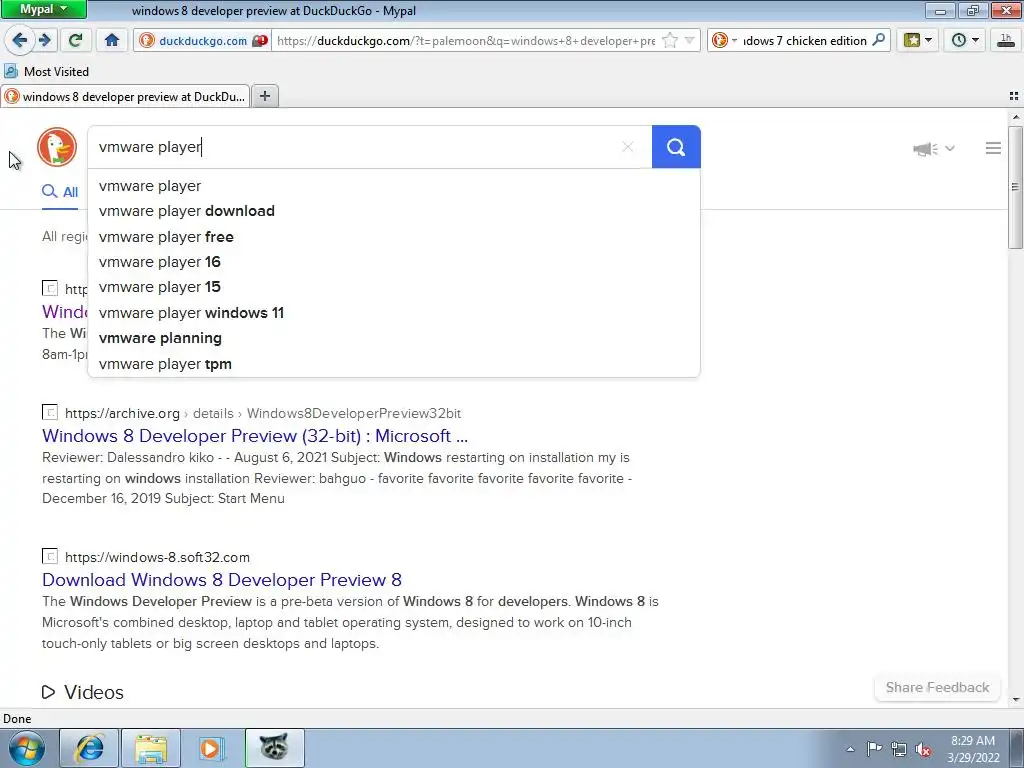Launch Internet Explorer from taskbar
This screenshot has height=768, width=1024.
click(x=89, y=748)
